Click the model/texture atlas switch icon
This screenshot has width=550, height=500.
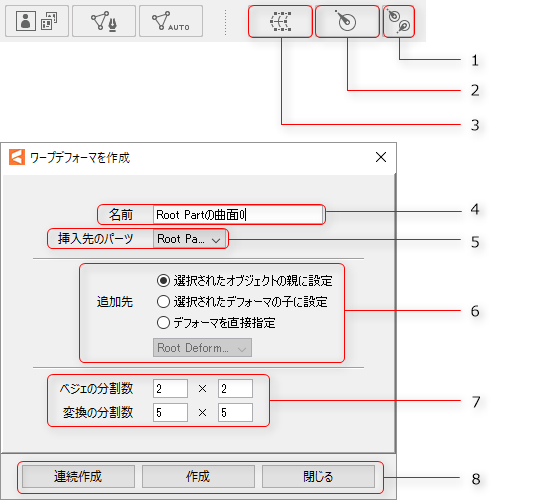37,21
